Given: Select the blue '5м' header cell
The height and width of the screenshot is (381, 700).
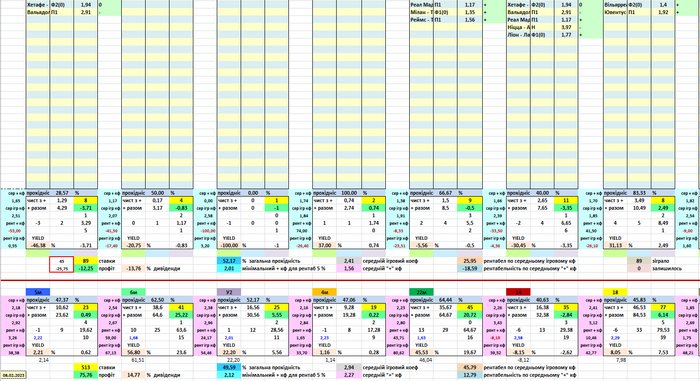Looking at the screenshot, I should pyautogui.click(x=38, y=292).
